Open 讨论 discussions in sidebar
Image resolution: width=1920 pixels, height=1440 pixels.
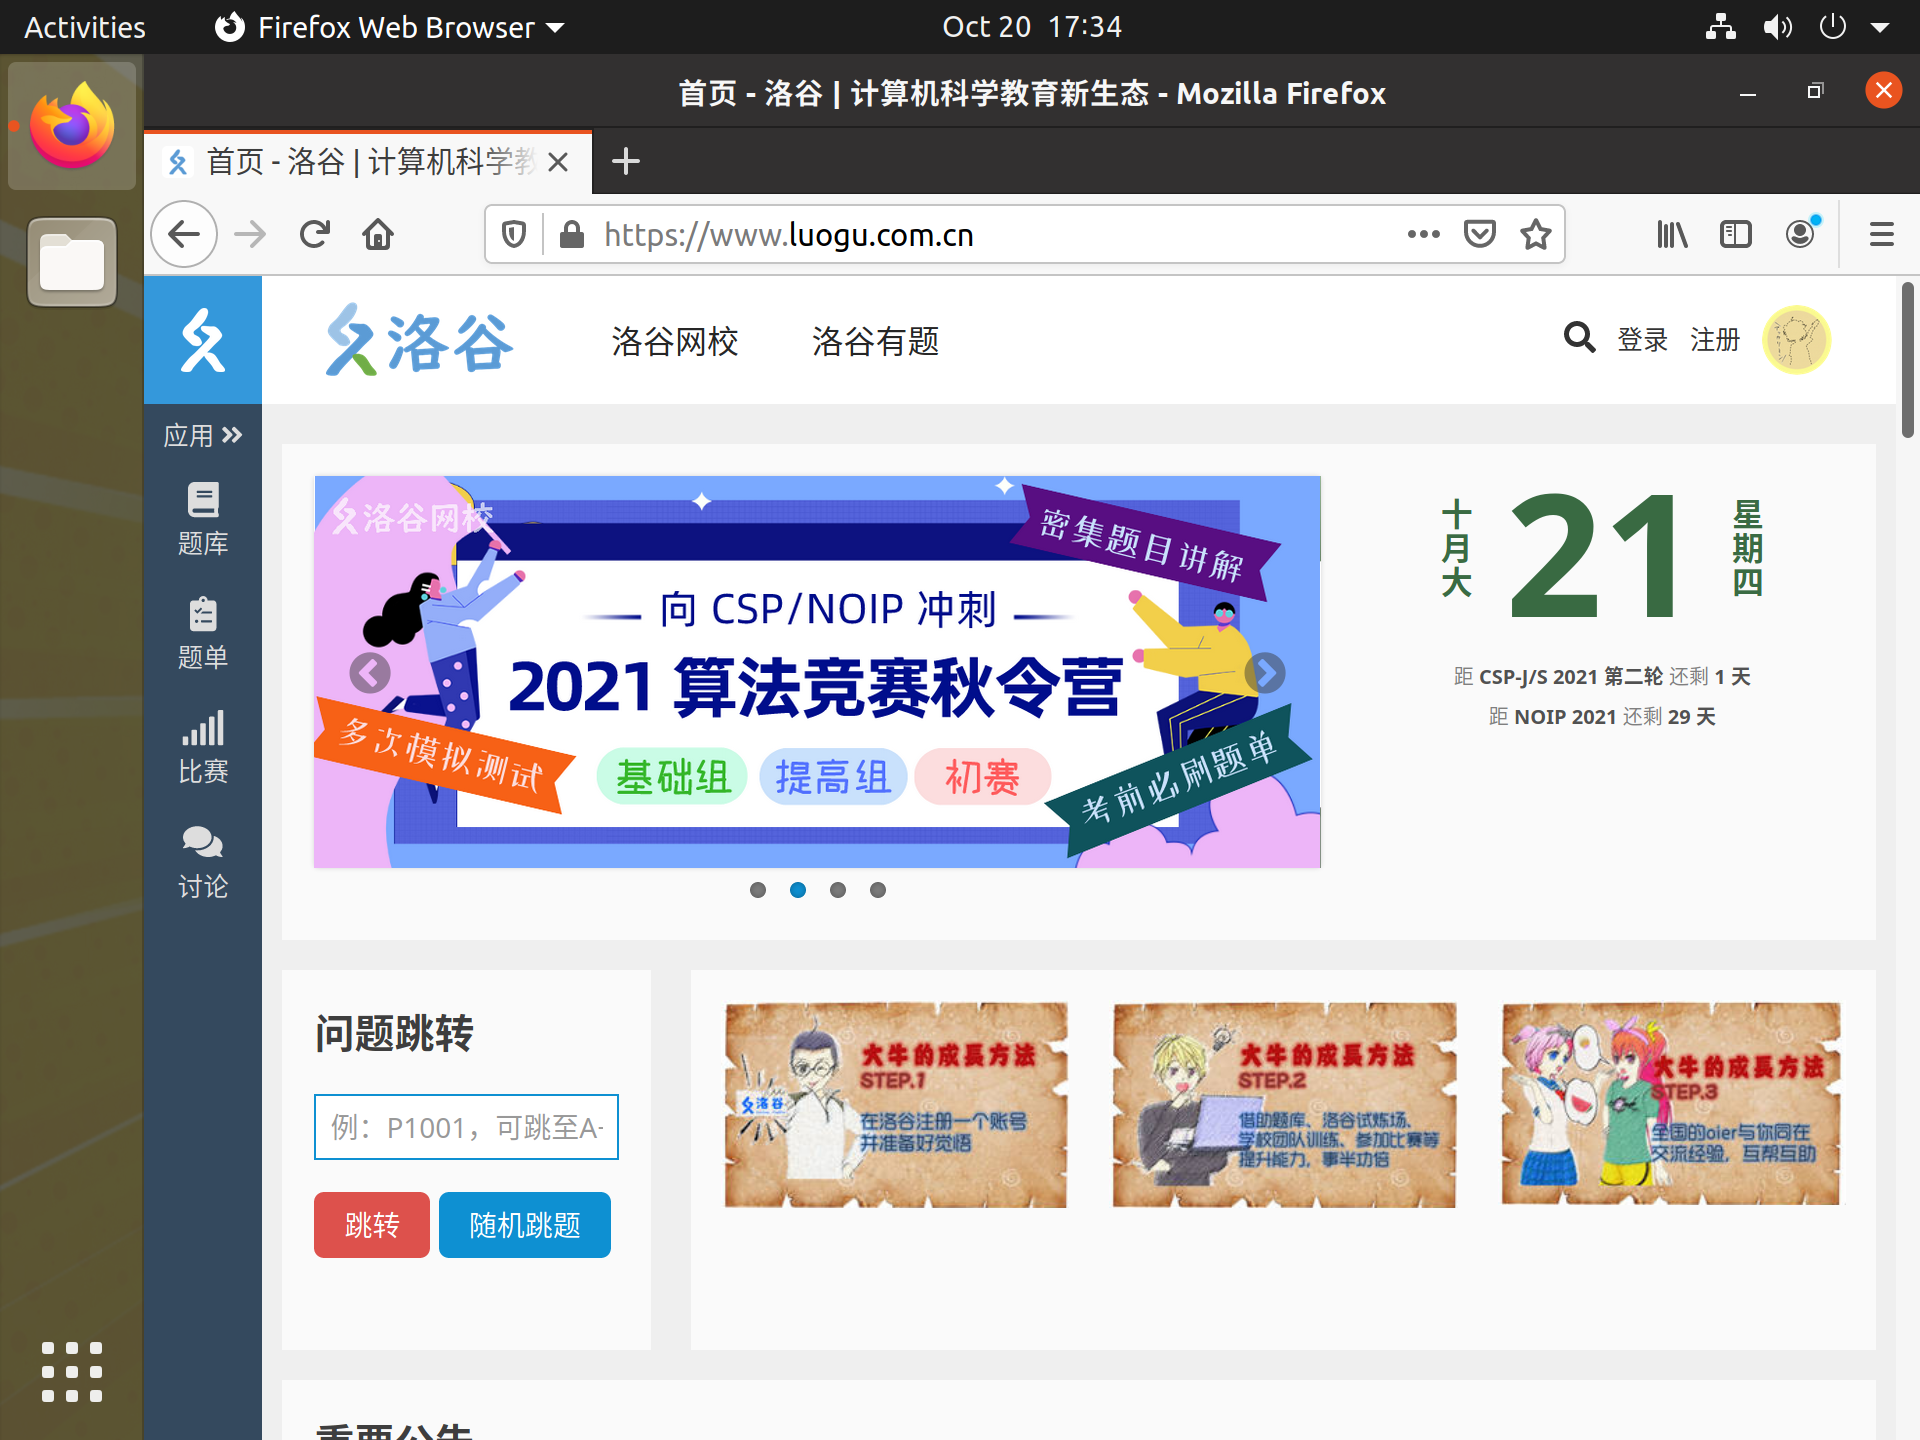click(203, 862)
